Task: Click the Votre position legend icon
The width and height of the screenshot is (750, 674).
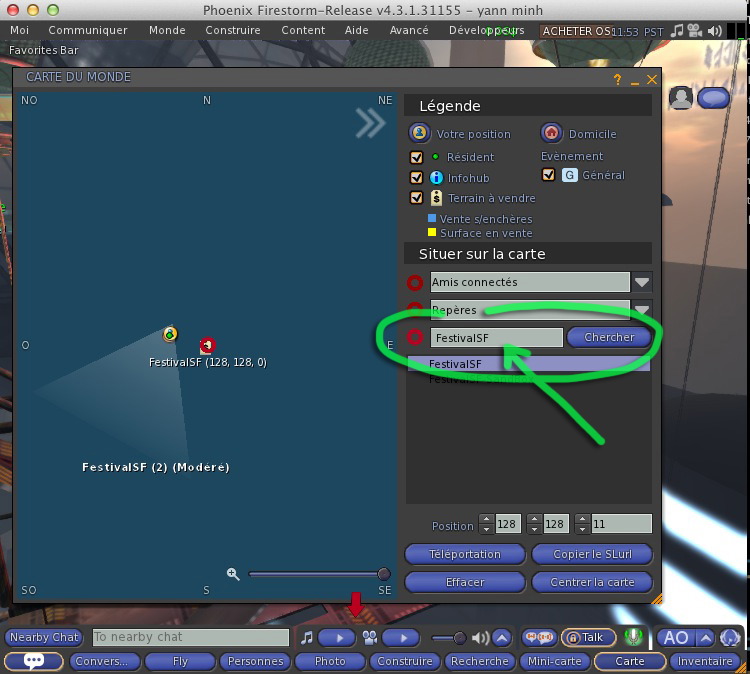Action: [x=419, y=133]
